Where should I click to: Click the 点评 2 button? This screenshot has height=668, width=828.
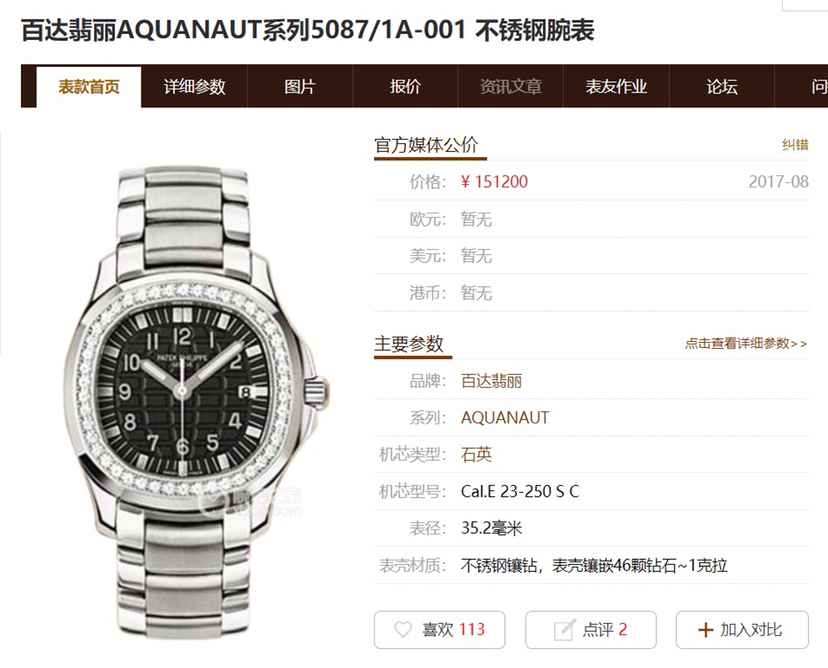[590, 629]
